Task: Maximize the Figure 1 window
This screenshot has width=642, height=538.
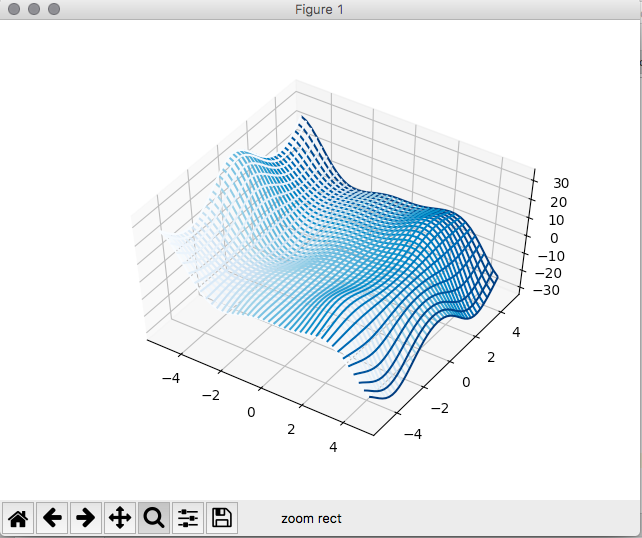Action: tap(54, 9)
